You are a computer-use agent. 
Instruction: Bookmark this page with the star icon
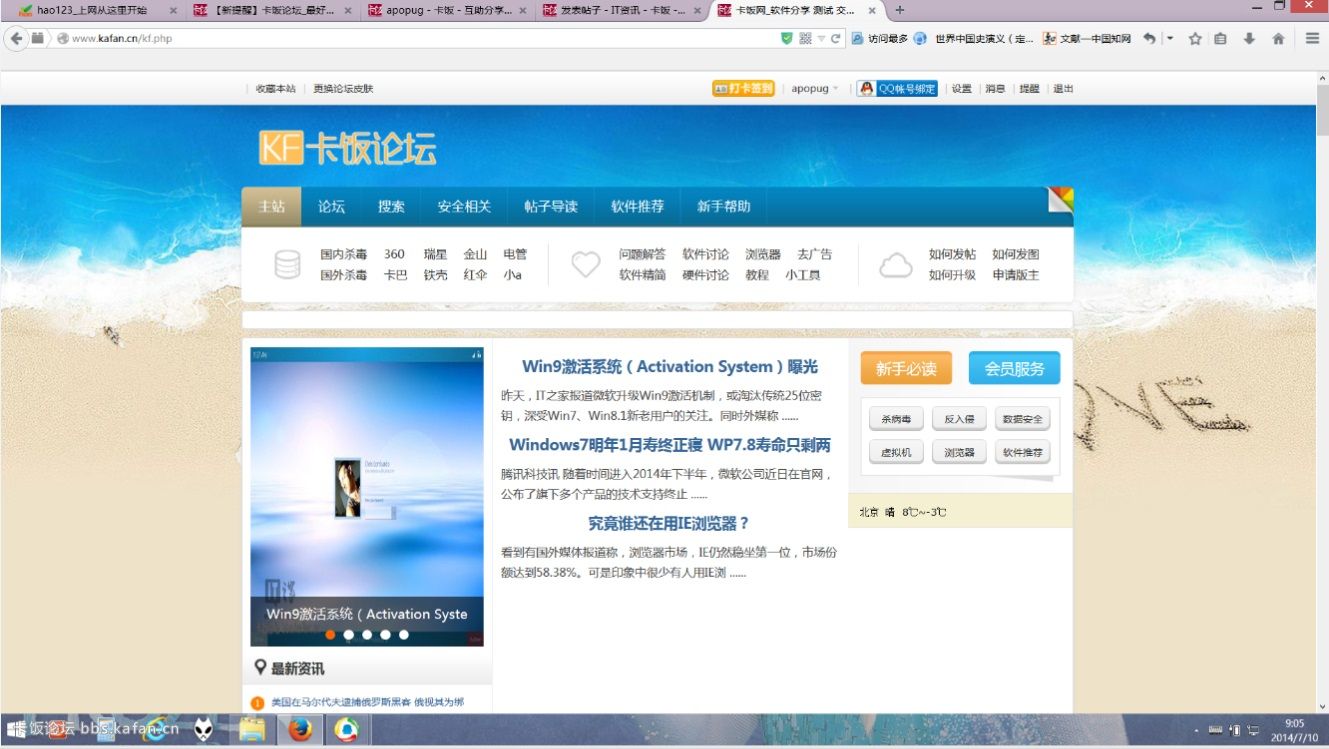coord(1194,39)
